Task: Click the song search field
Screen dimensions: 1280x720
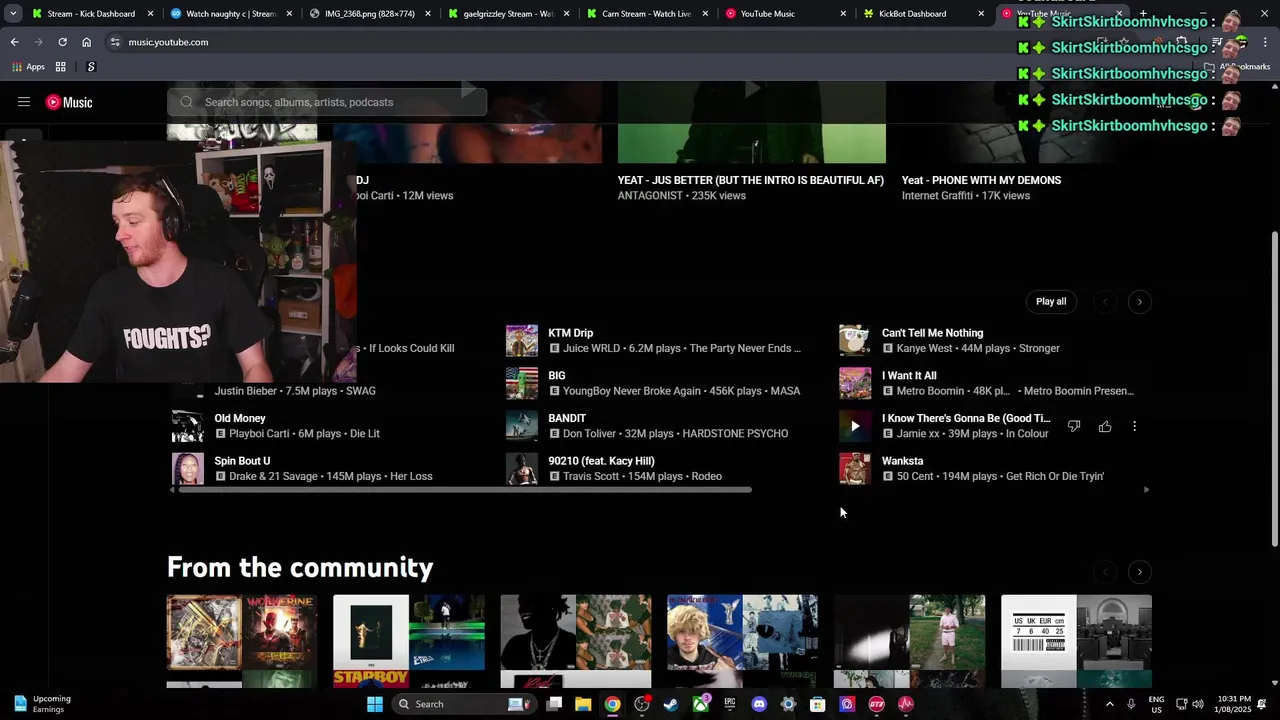Action: pos(327,102)
